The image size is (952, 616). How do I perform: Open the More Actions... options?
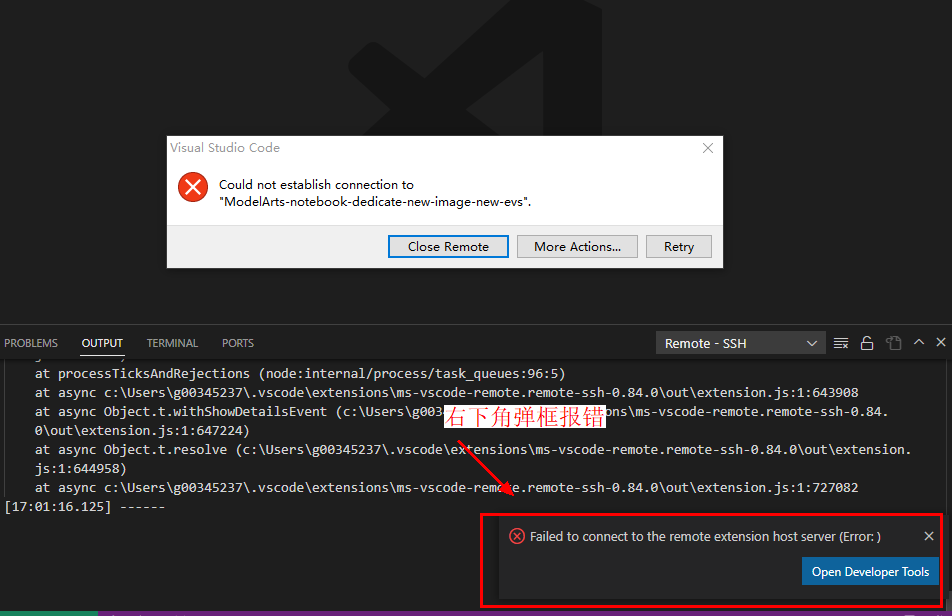tap(577, 246)
